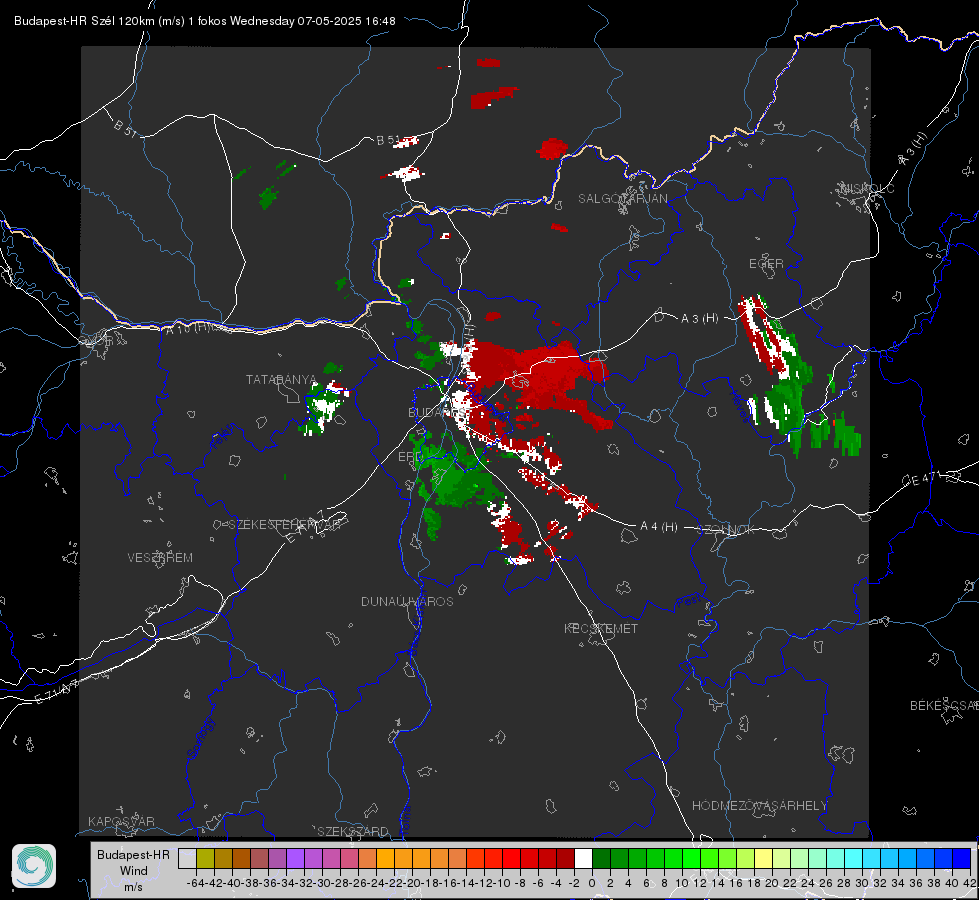
Task: Click the KECSKEMÉT city label
Action: click(601, 628)
